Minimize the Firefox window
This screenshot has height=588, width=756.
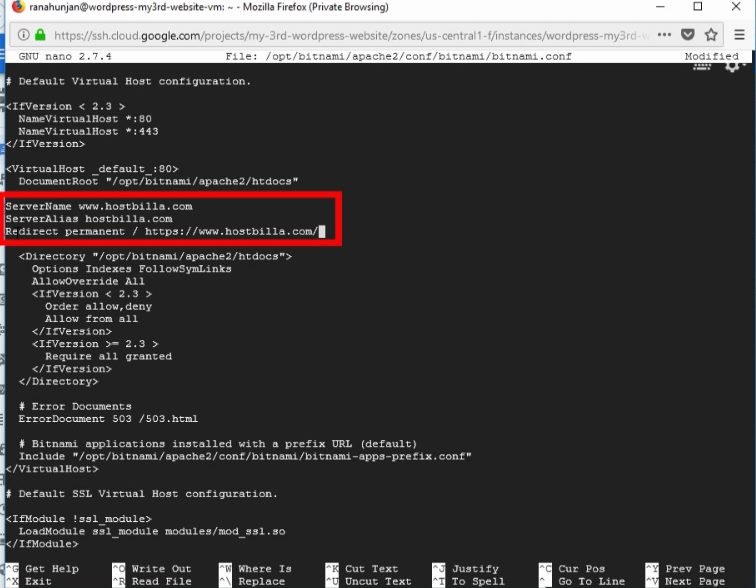pos(660,6)
